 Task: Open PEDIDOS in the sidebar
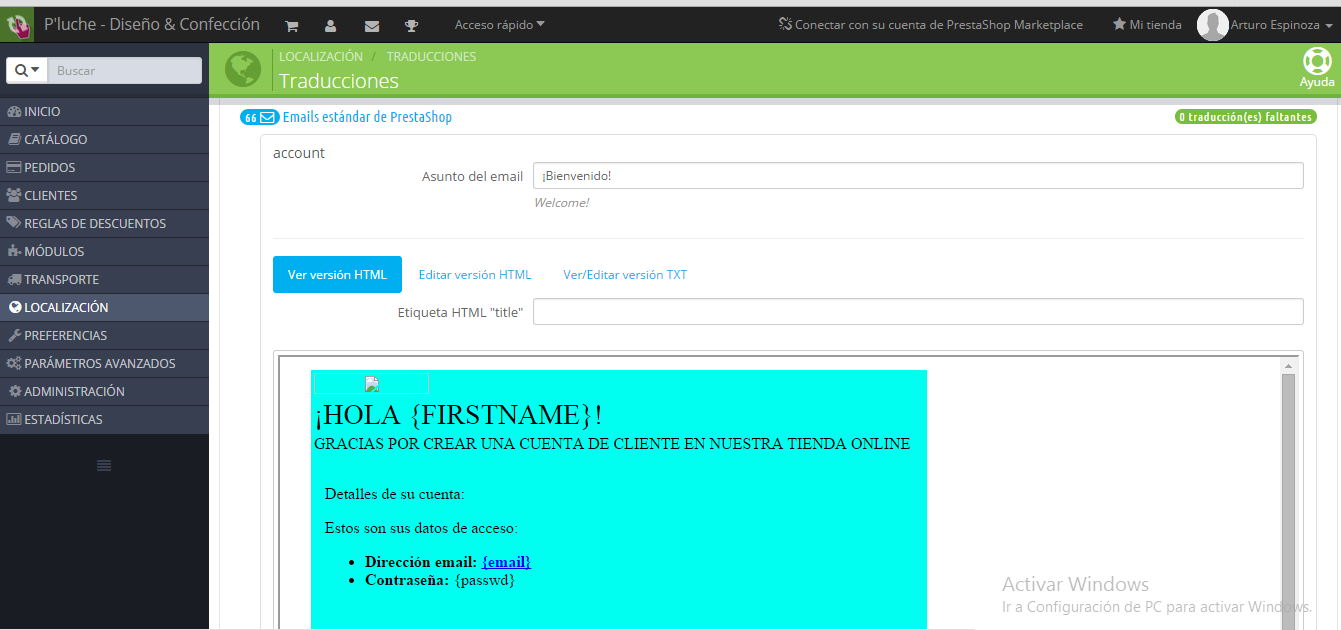104,168
